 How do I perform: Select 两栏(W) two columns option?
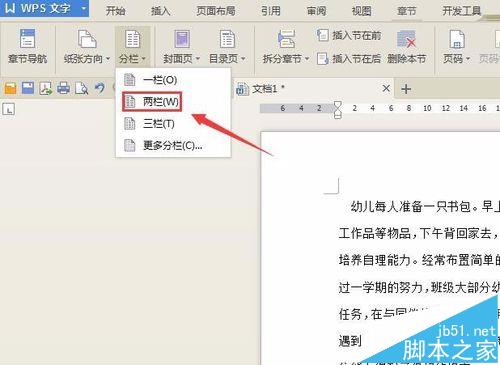click(173, 102)
